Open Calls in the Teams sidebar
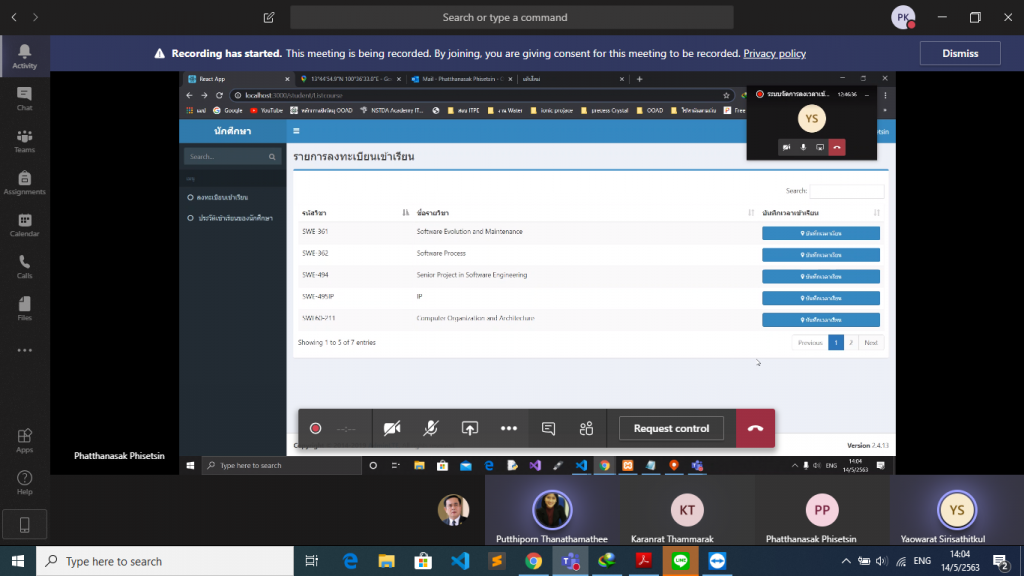Image resolution: width=1024 pixels, height=576 pixels. pyautogui.click(x=25, y=266)
